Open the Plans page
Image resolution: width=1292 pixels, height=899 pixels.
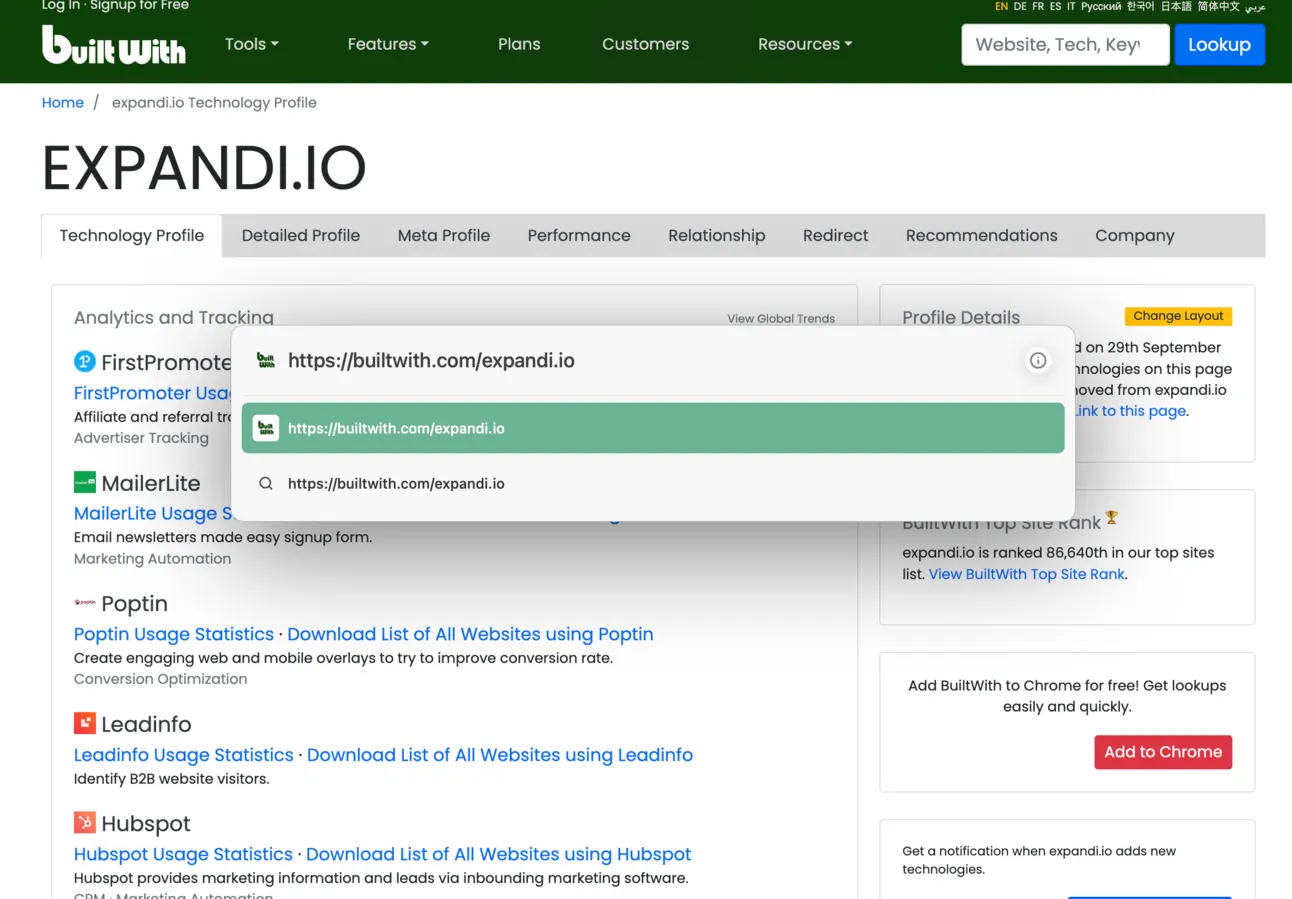pyautogui.click(x=519, y=44)
